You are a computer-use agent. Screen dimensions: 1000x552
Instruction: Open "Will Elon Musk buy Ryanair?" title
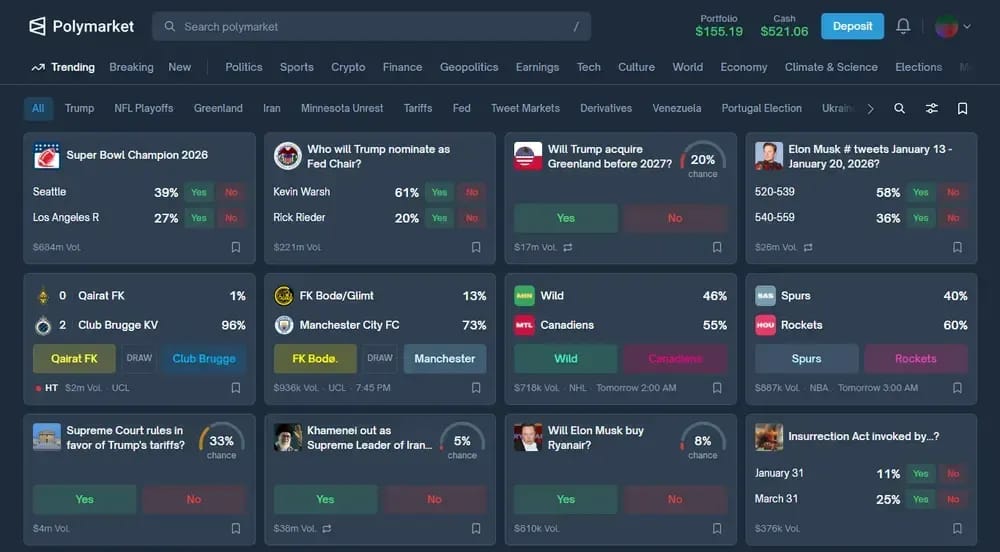point(596,438)
